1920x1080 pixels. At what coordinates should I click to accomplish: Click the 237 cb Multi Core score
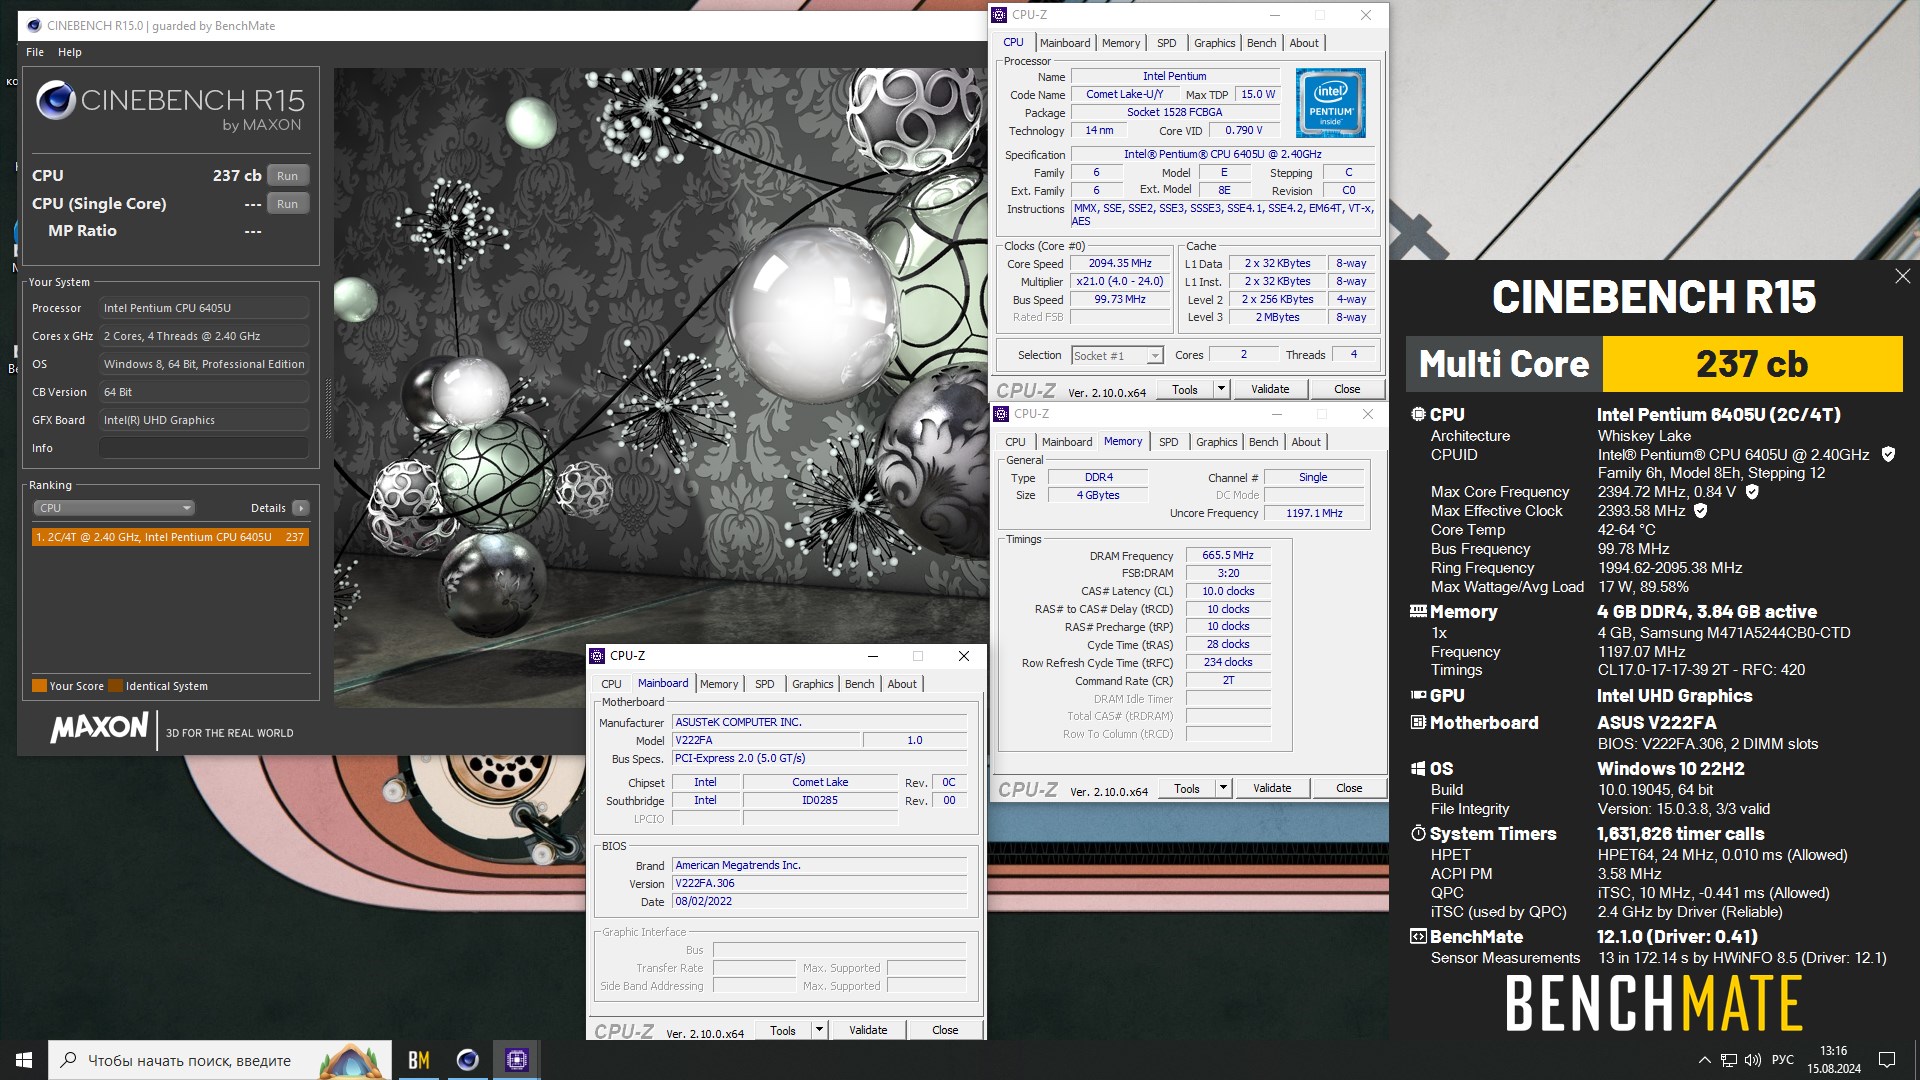1752,364
